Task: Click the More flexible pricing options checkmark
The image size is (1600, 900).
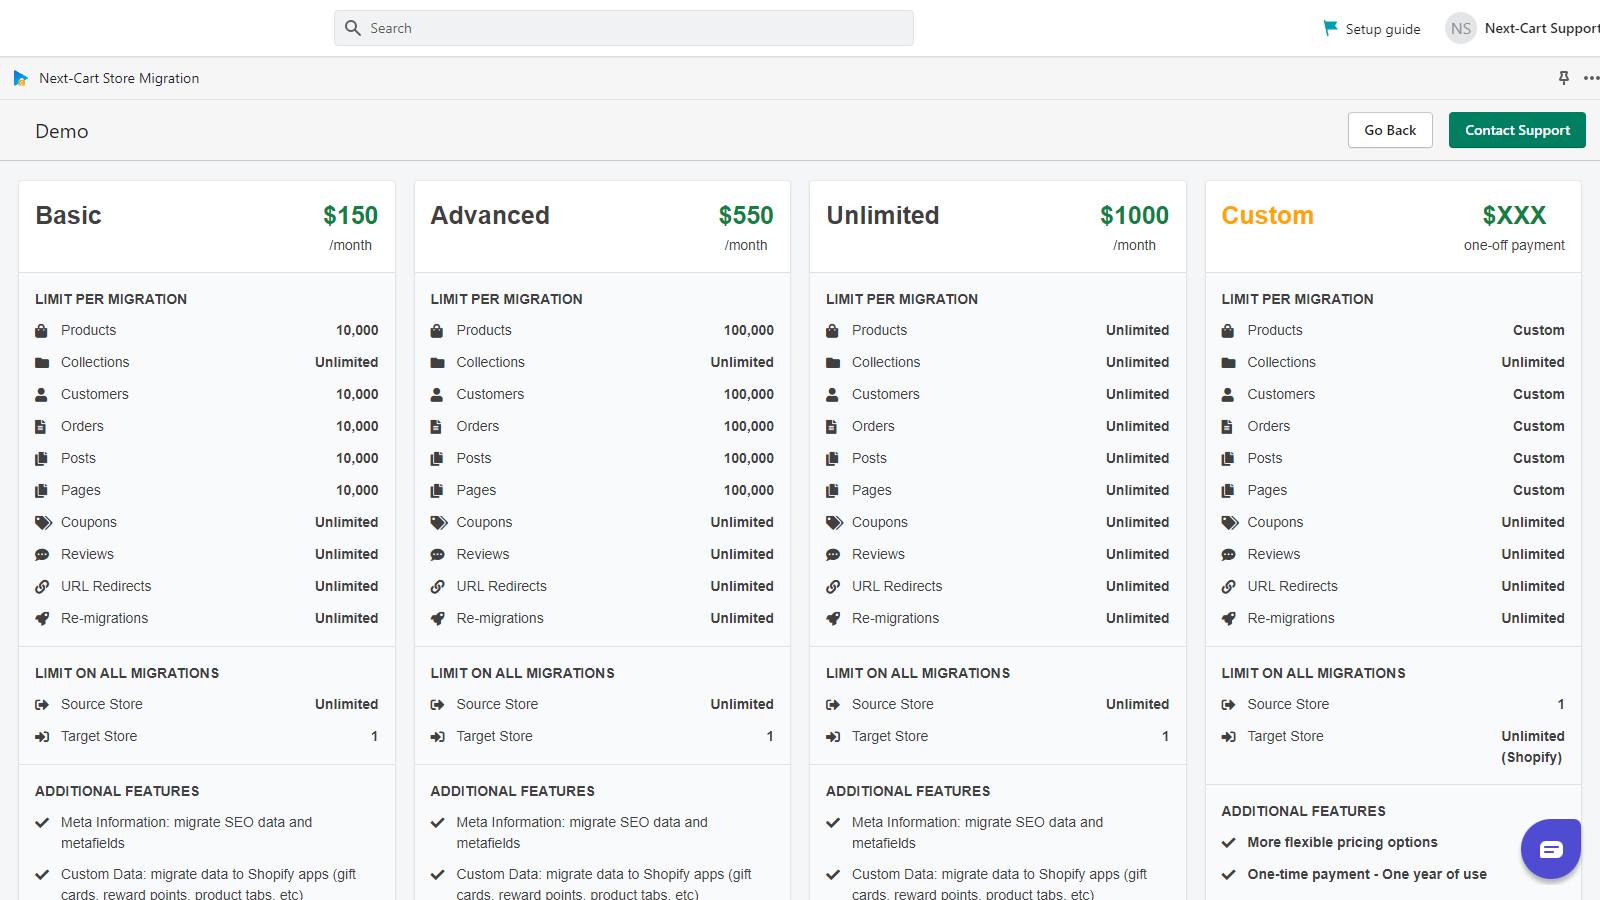Action: coord(1228,843)
